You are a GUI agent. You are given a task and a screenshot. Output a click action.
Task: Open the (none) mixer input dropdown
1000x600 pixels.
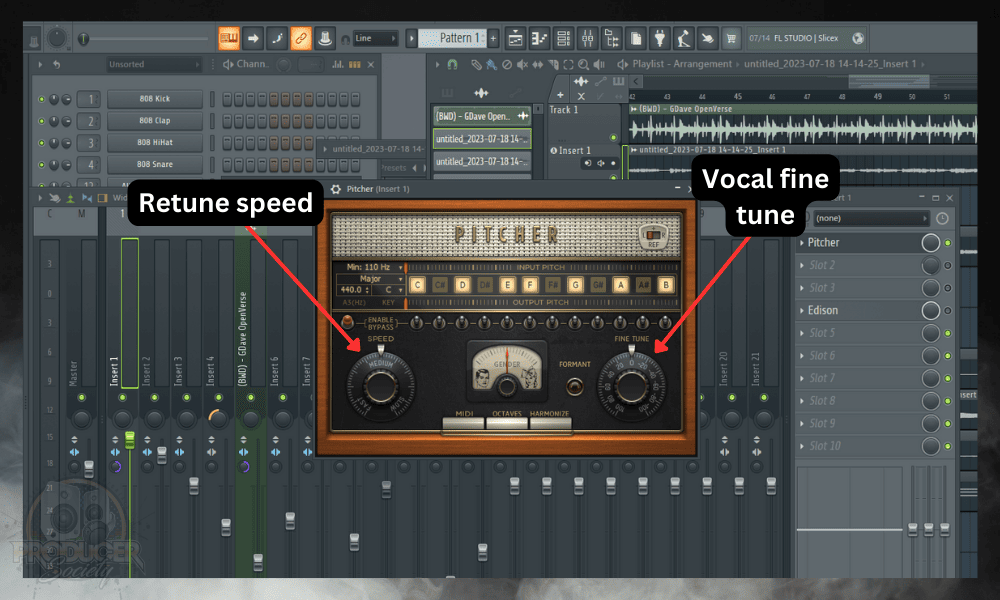(871, 218)
